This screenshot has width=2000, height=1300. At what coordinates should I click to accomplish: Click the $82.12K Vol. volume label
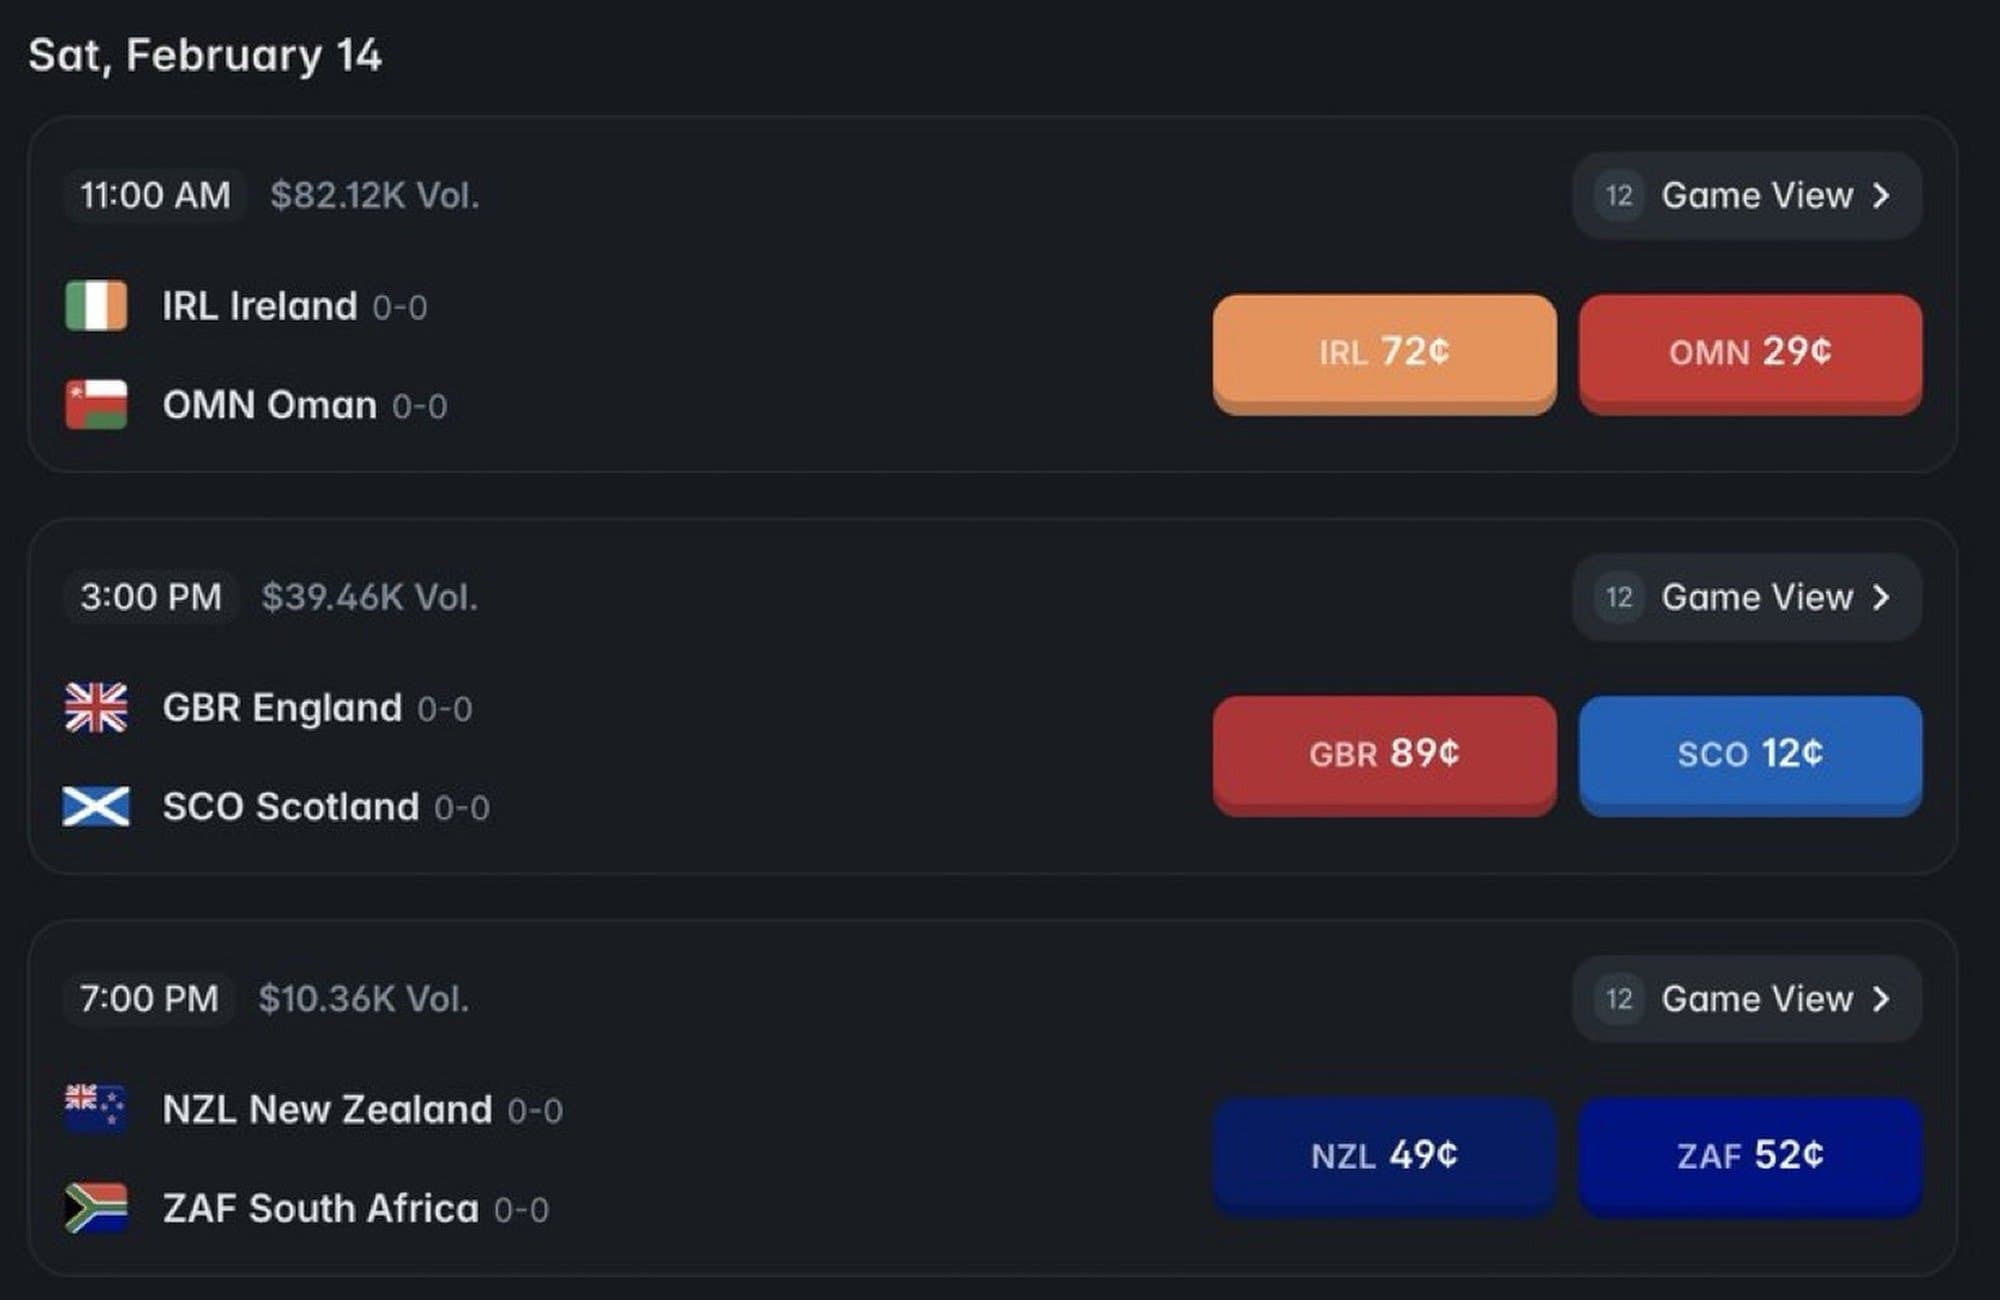pyautogui.click(x=374, y=196)
